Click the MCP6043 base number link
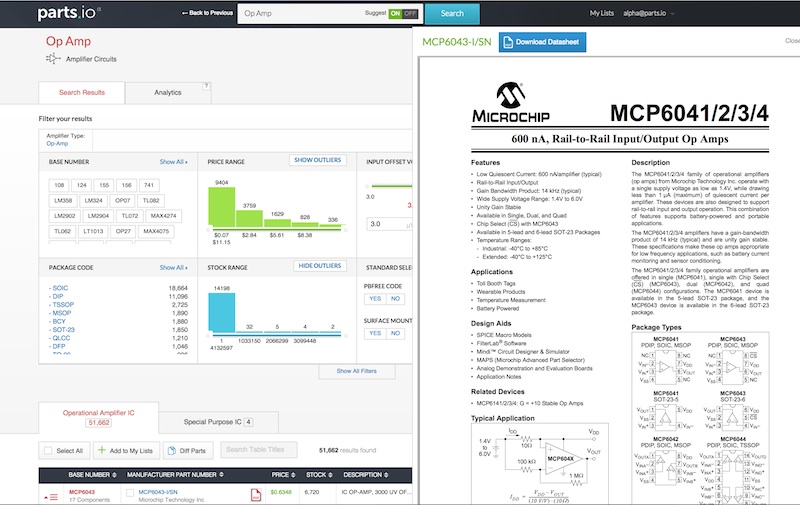 pyautogui.click(x=82, y=492)
